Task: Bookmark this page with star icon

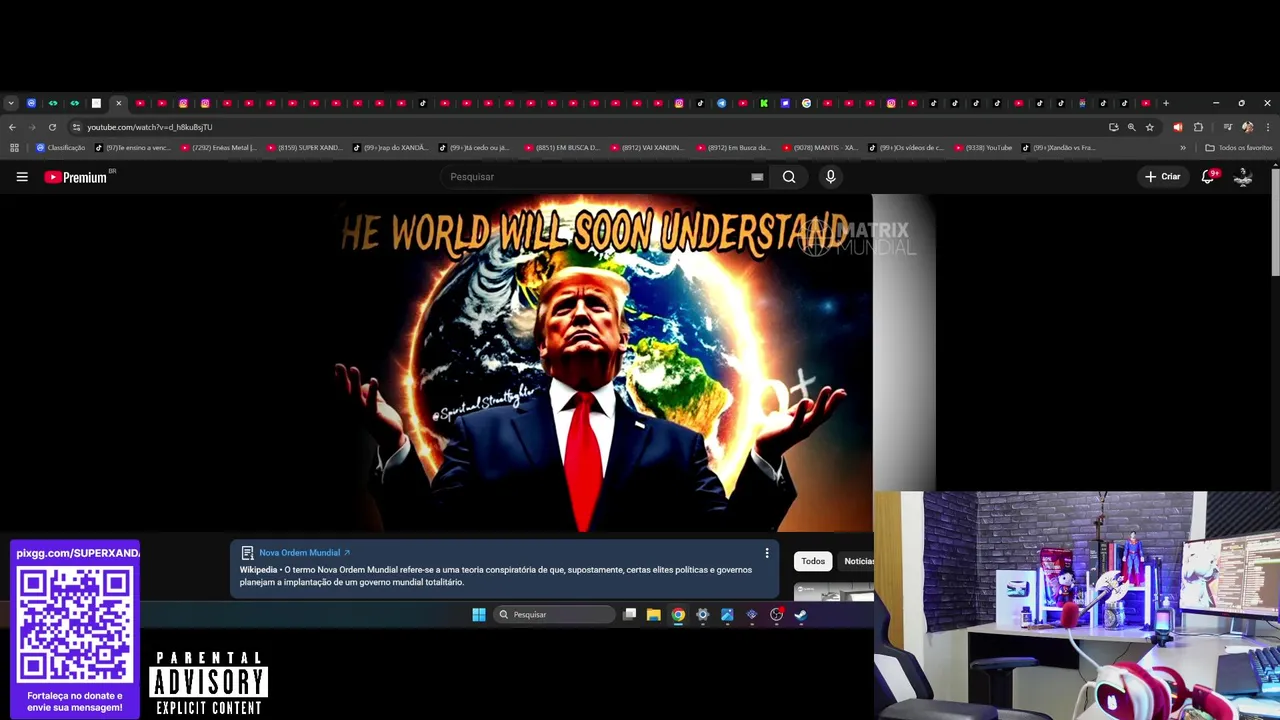Action: pyautogui.click(x=1150, y=127)
